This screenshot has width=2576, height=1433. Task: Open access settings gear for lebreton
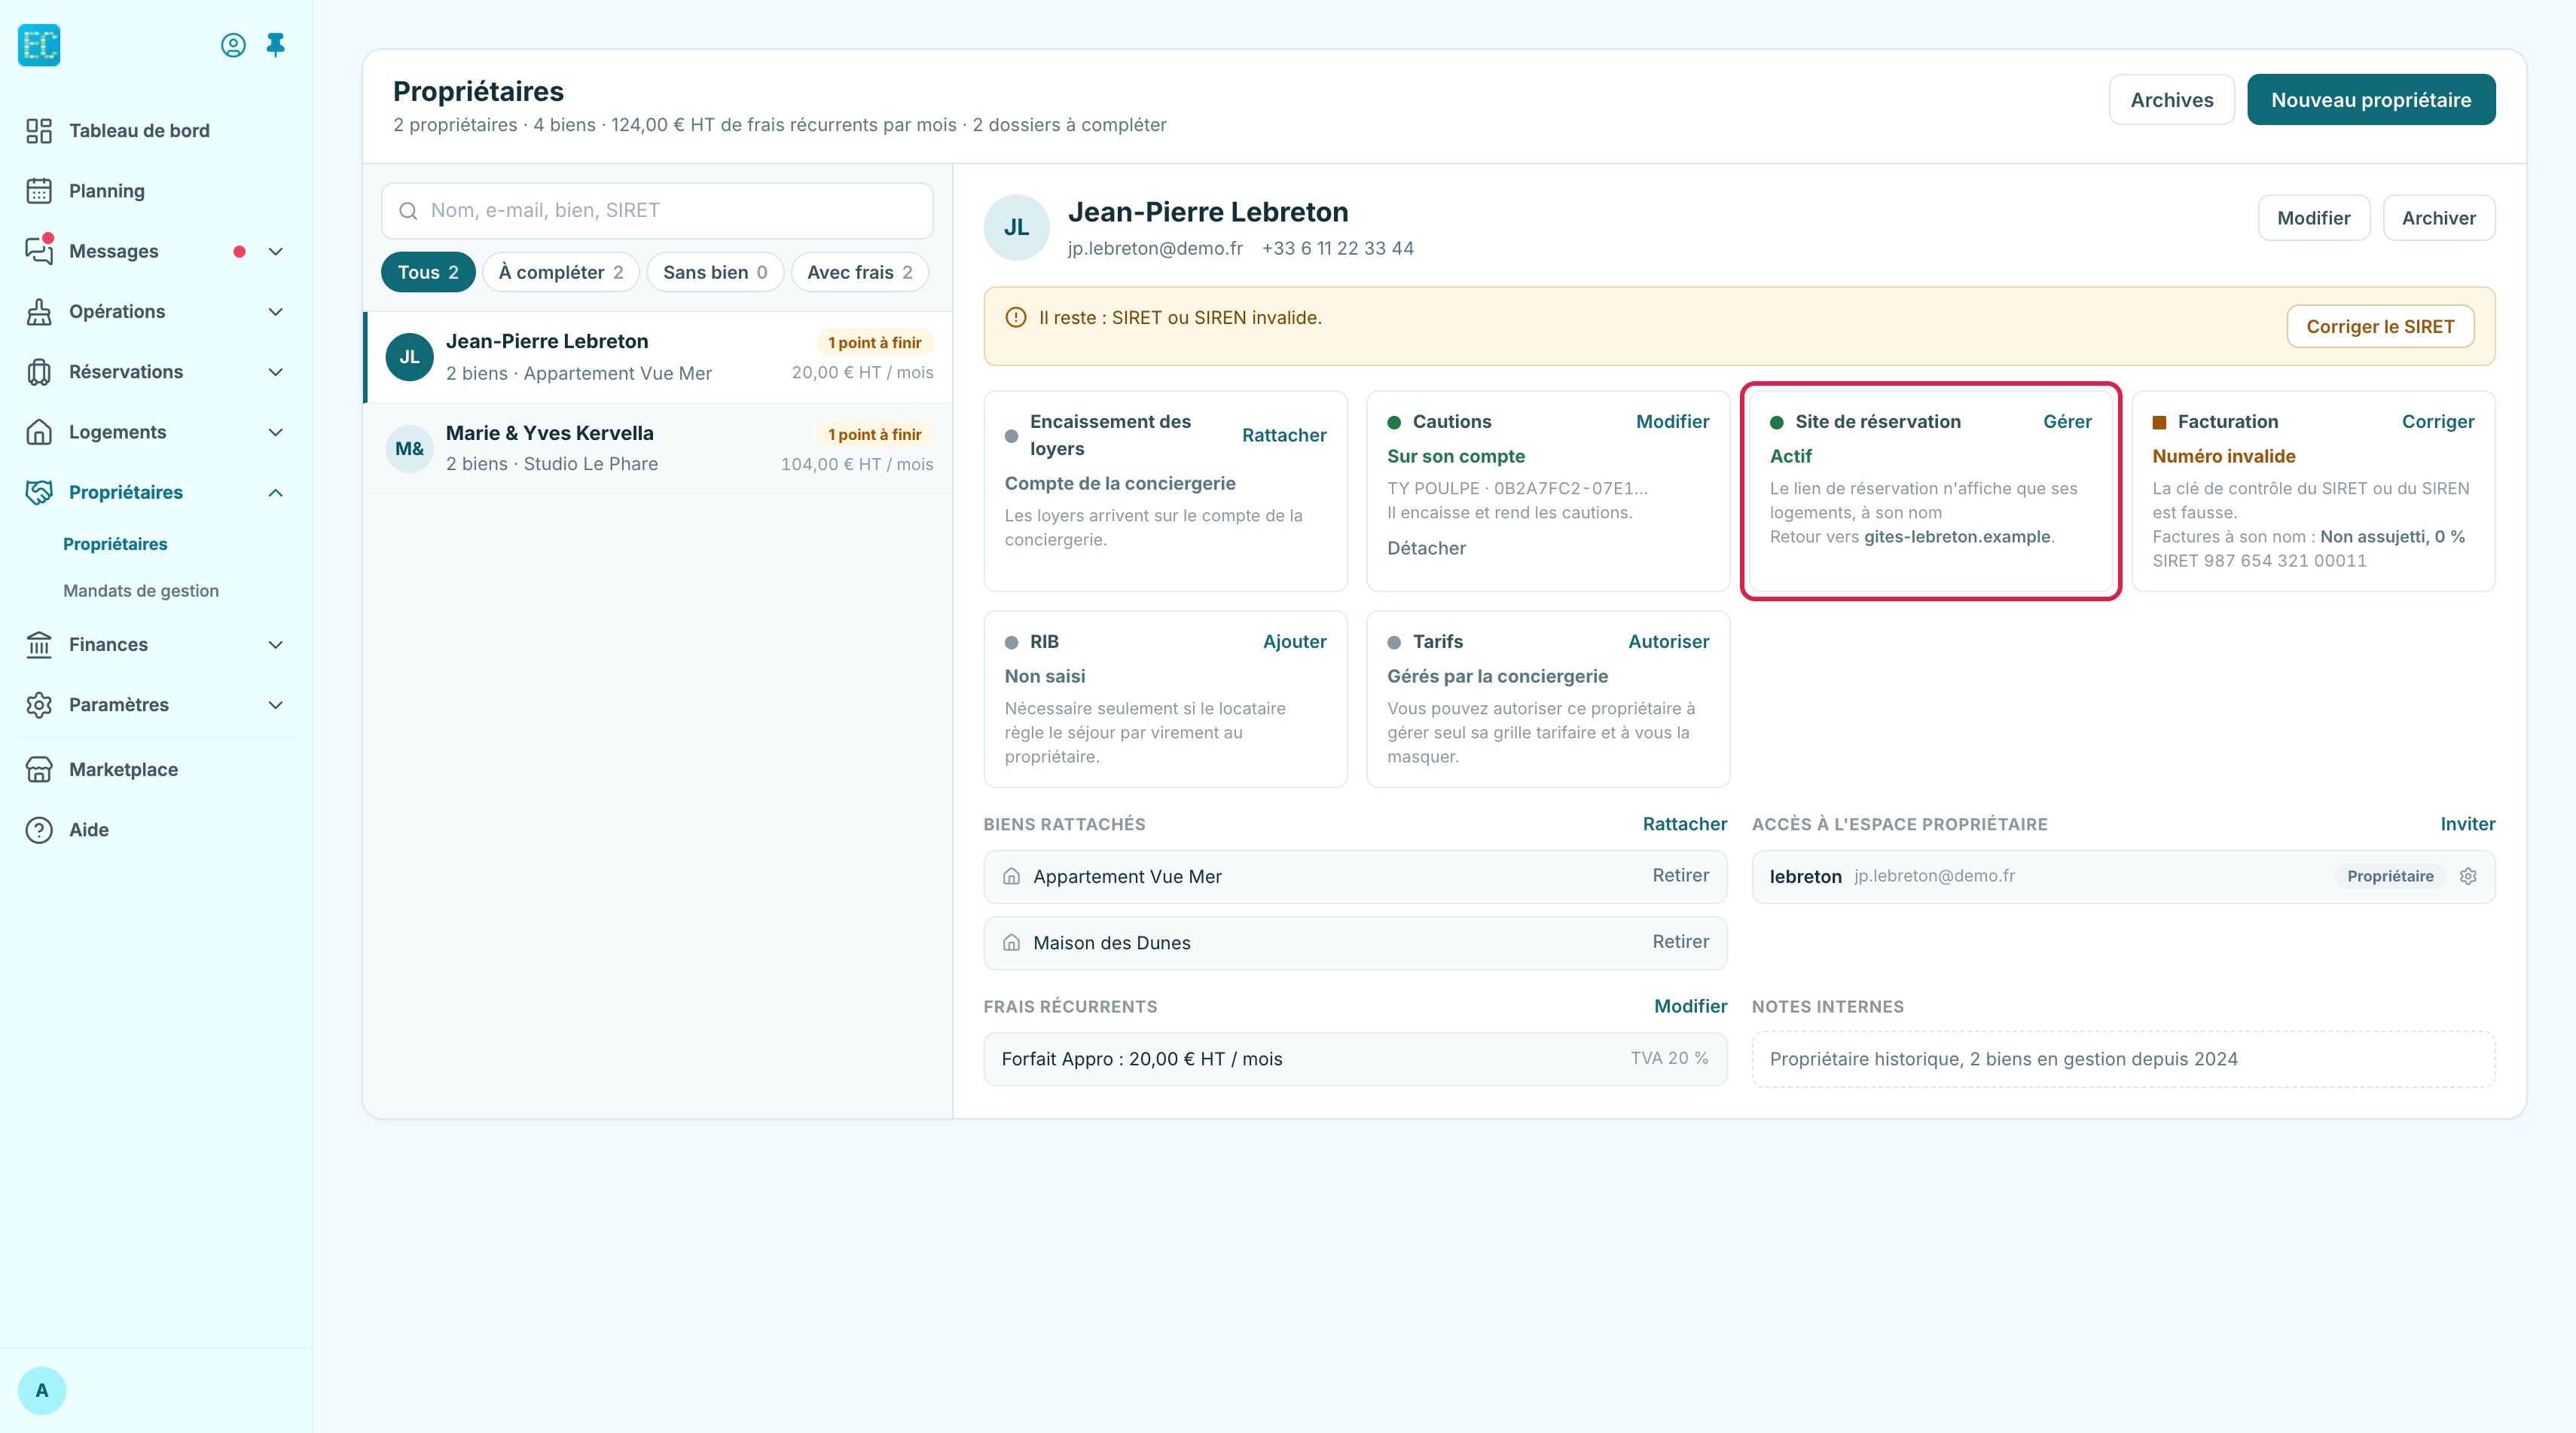(x=2468, y=876)
